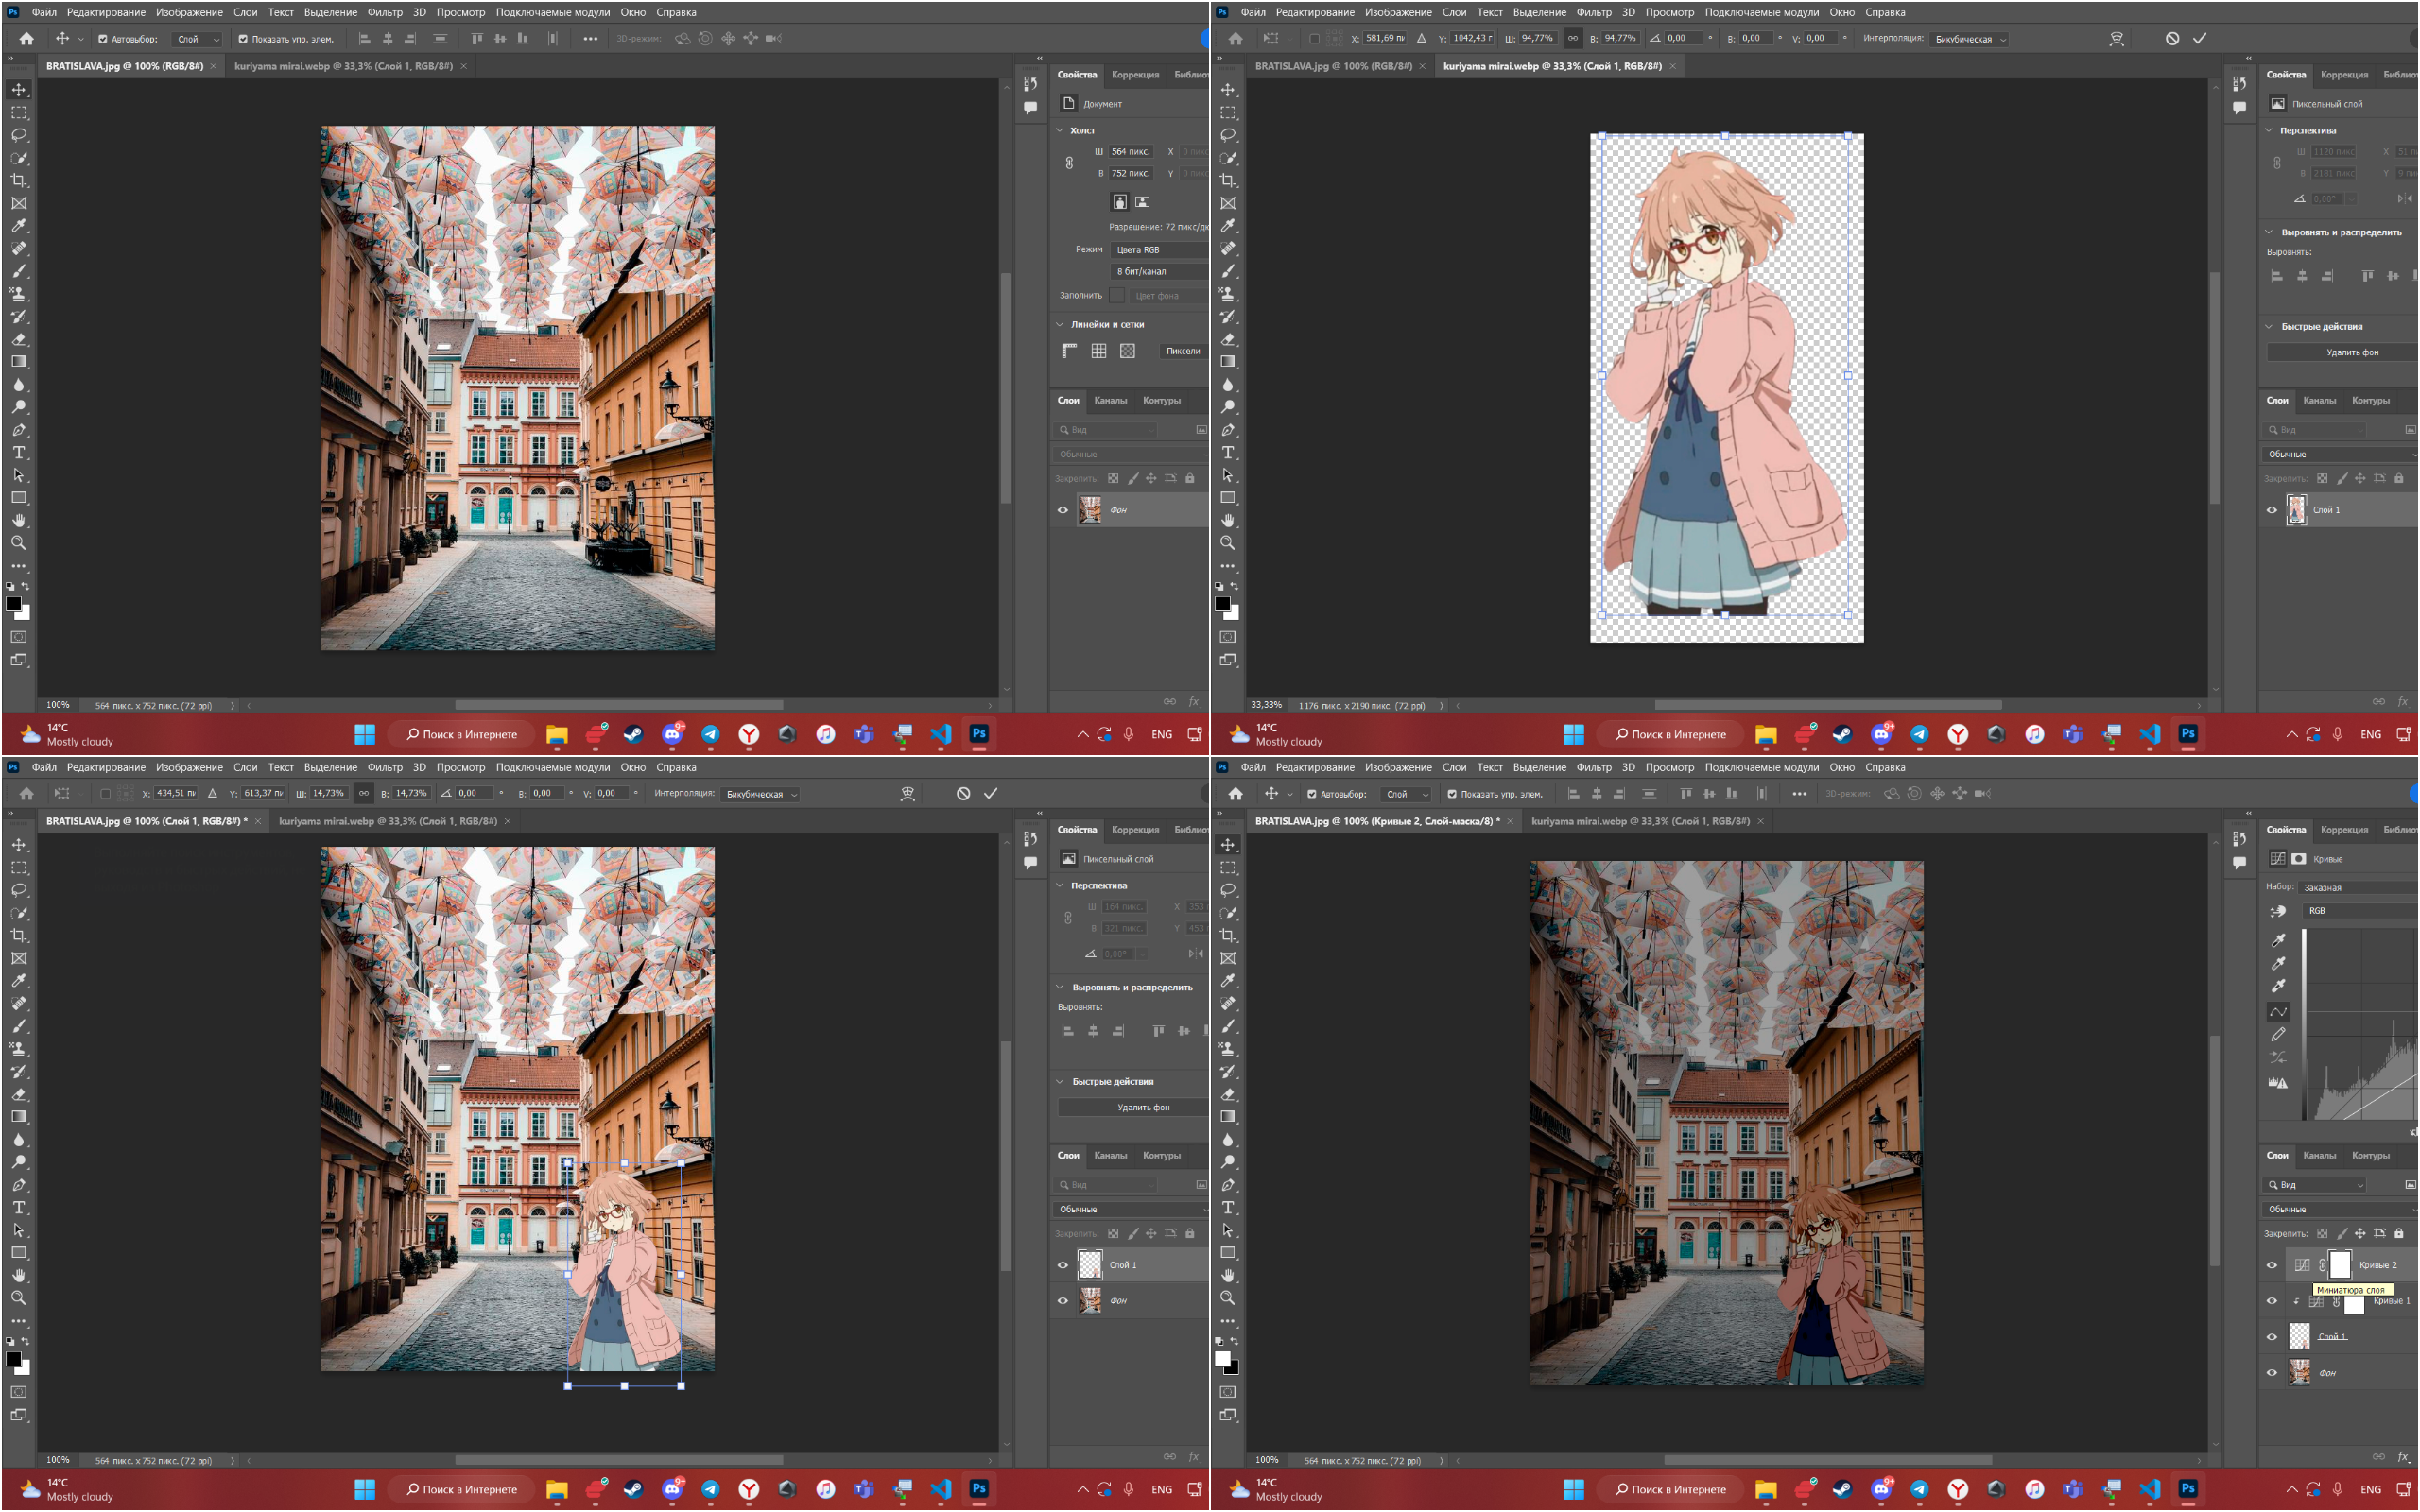2420x1512 pixels.
Task: Collapse the Быстрые действия section in top-right window
Action: (2269, 327)
